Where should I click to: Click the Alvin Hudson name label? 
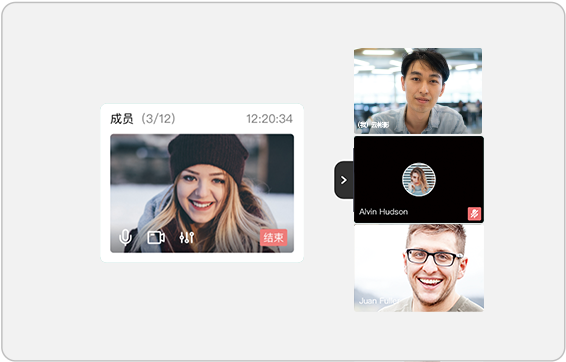(x=383, y=212)
